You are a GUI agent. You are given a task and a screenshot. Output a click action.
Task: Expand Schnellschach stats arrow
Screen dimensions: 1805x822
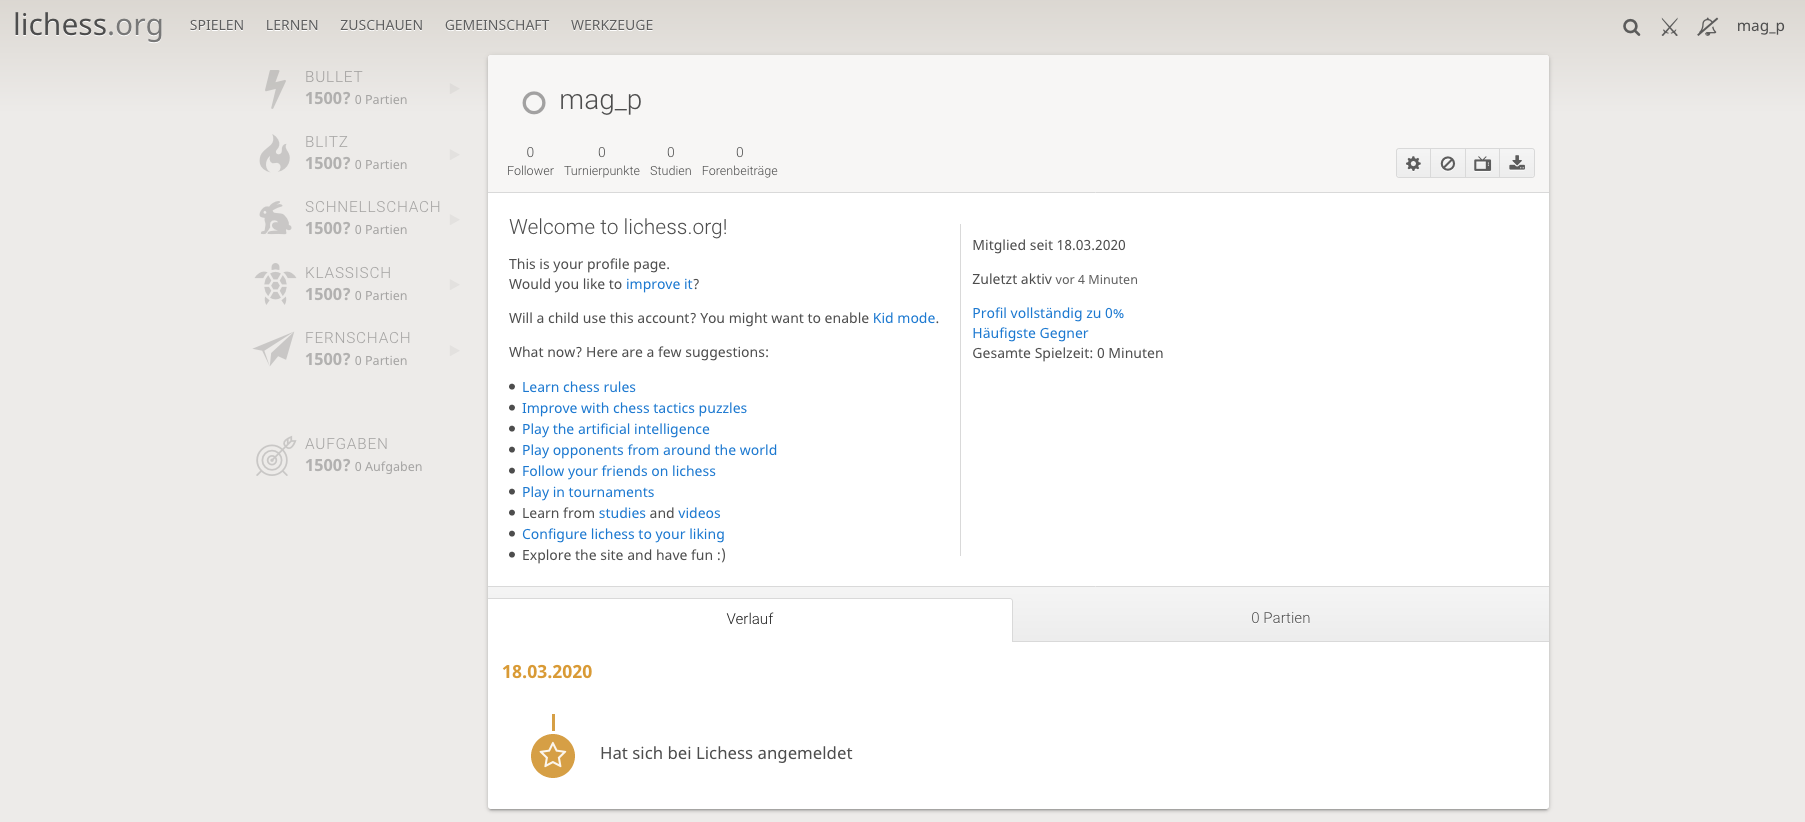[454, 219]
